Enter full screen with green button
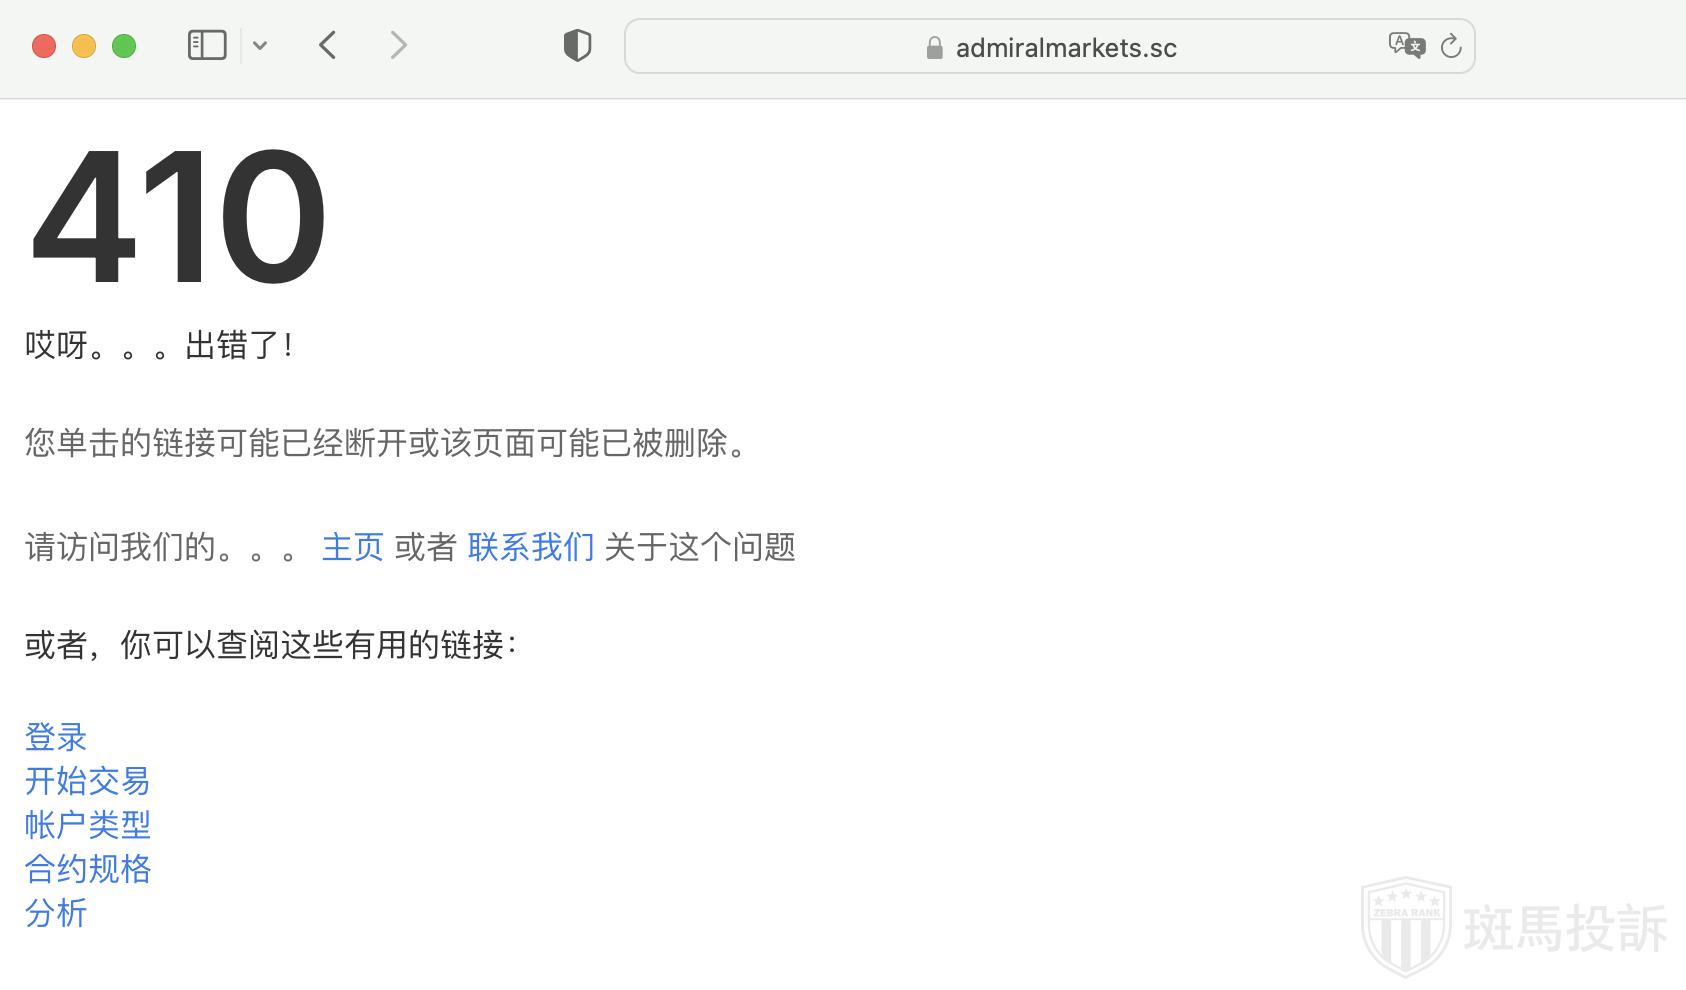1686x990 pixels. [x=124, y=46]
